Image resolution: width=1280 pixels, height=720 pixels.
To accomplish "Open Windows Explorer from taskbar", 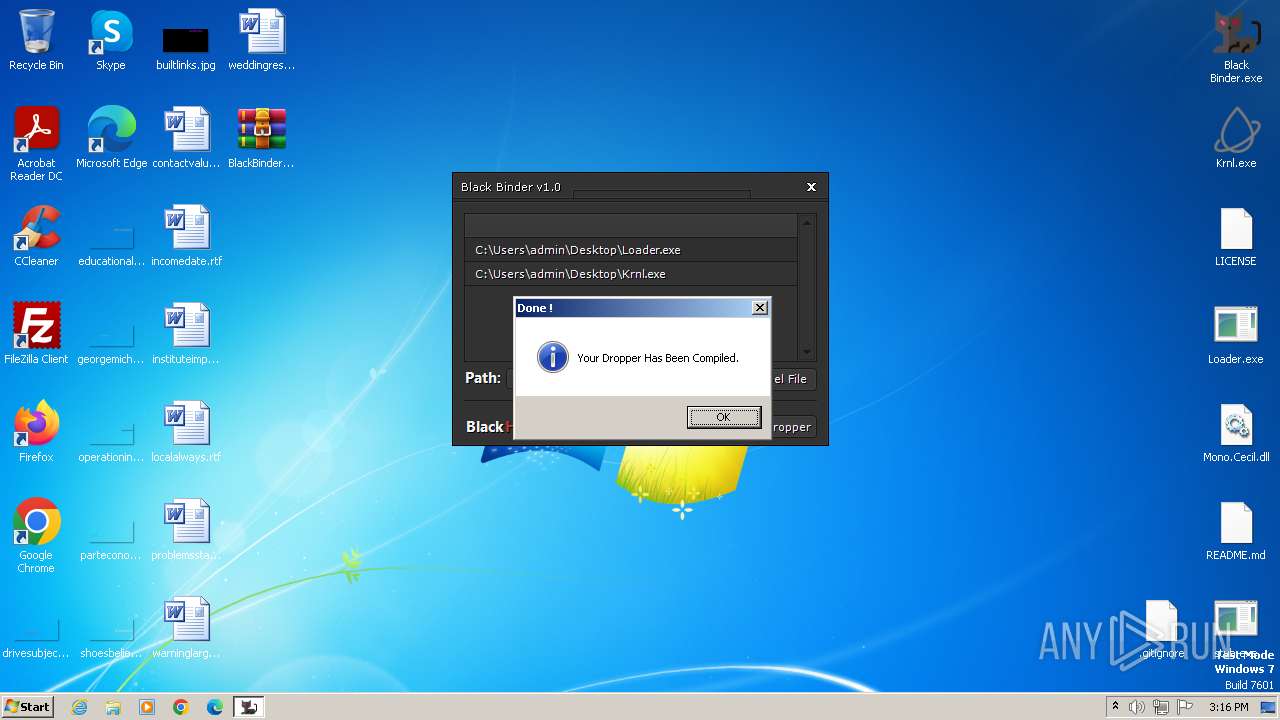I will (113, 707).
